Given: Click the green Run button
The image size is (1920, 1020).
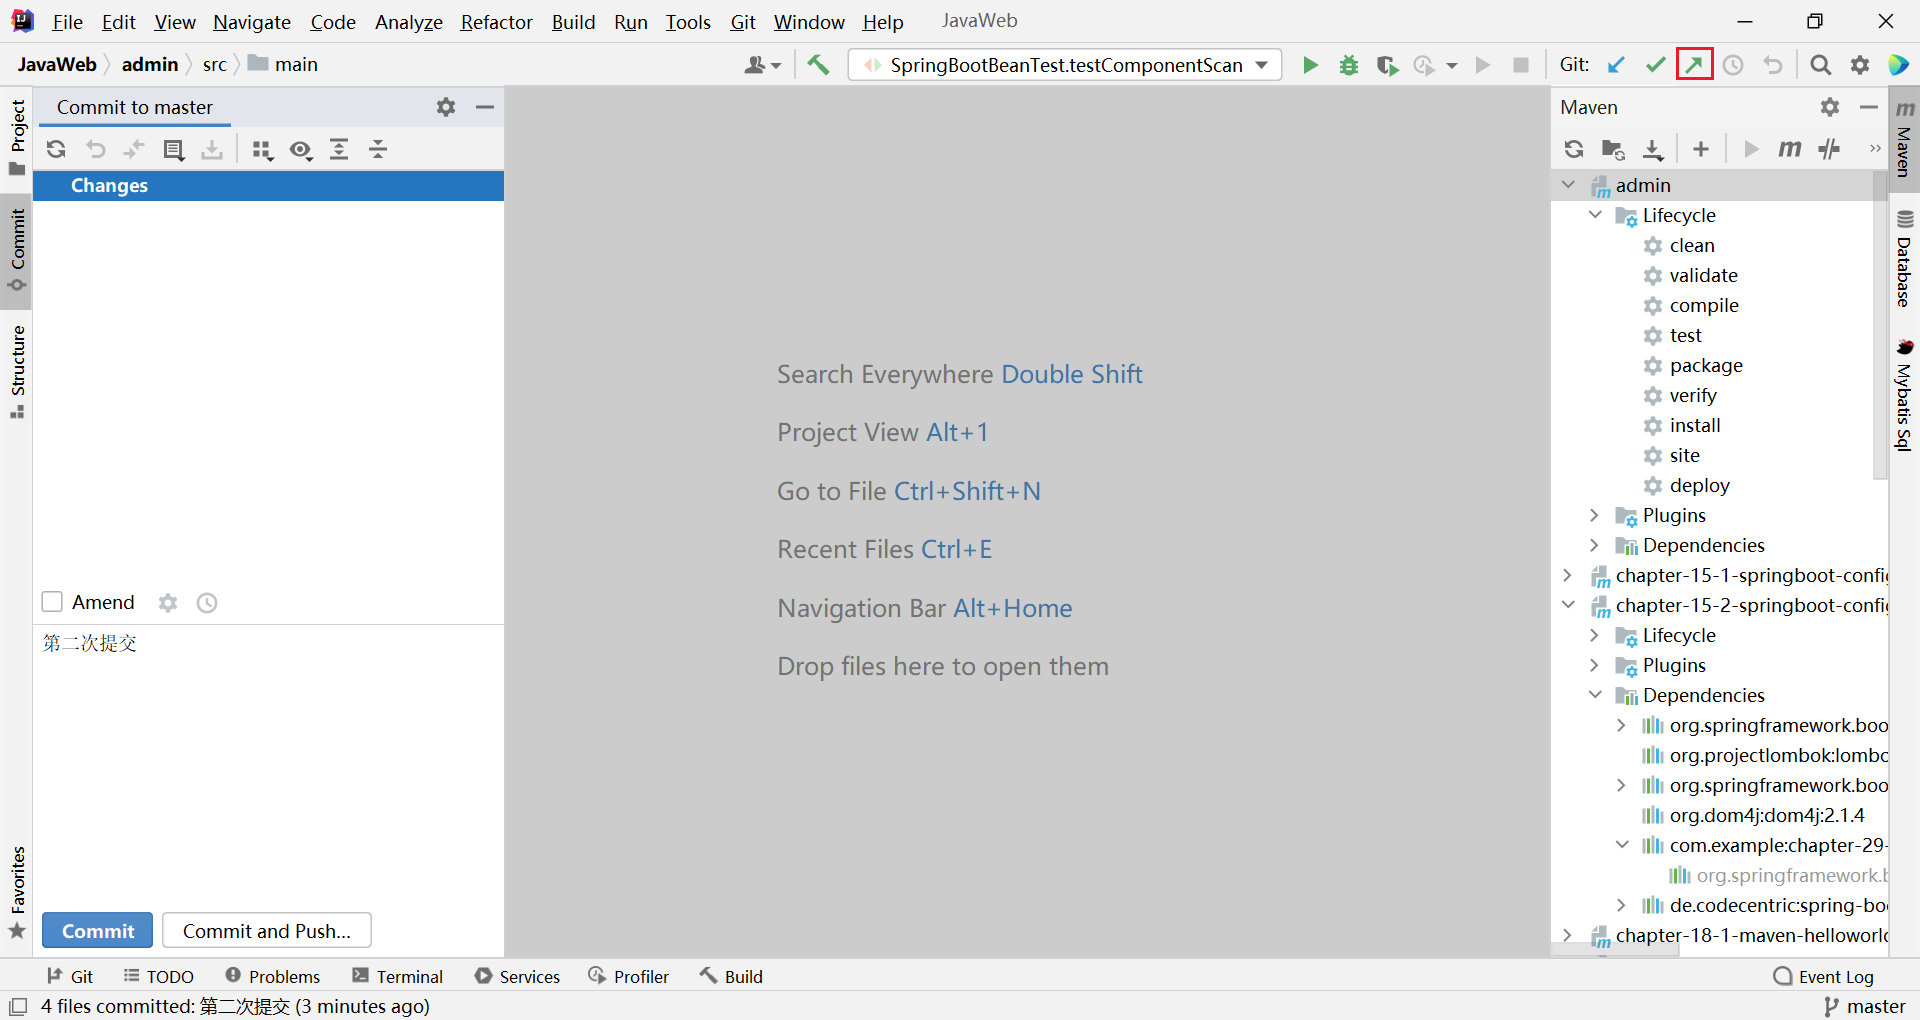Looking at the screenshot, I should point(1310,65).
